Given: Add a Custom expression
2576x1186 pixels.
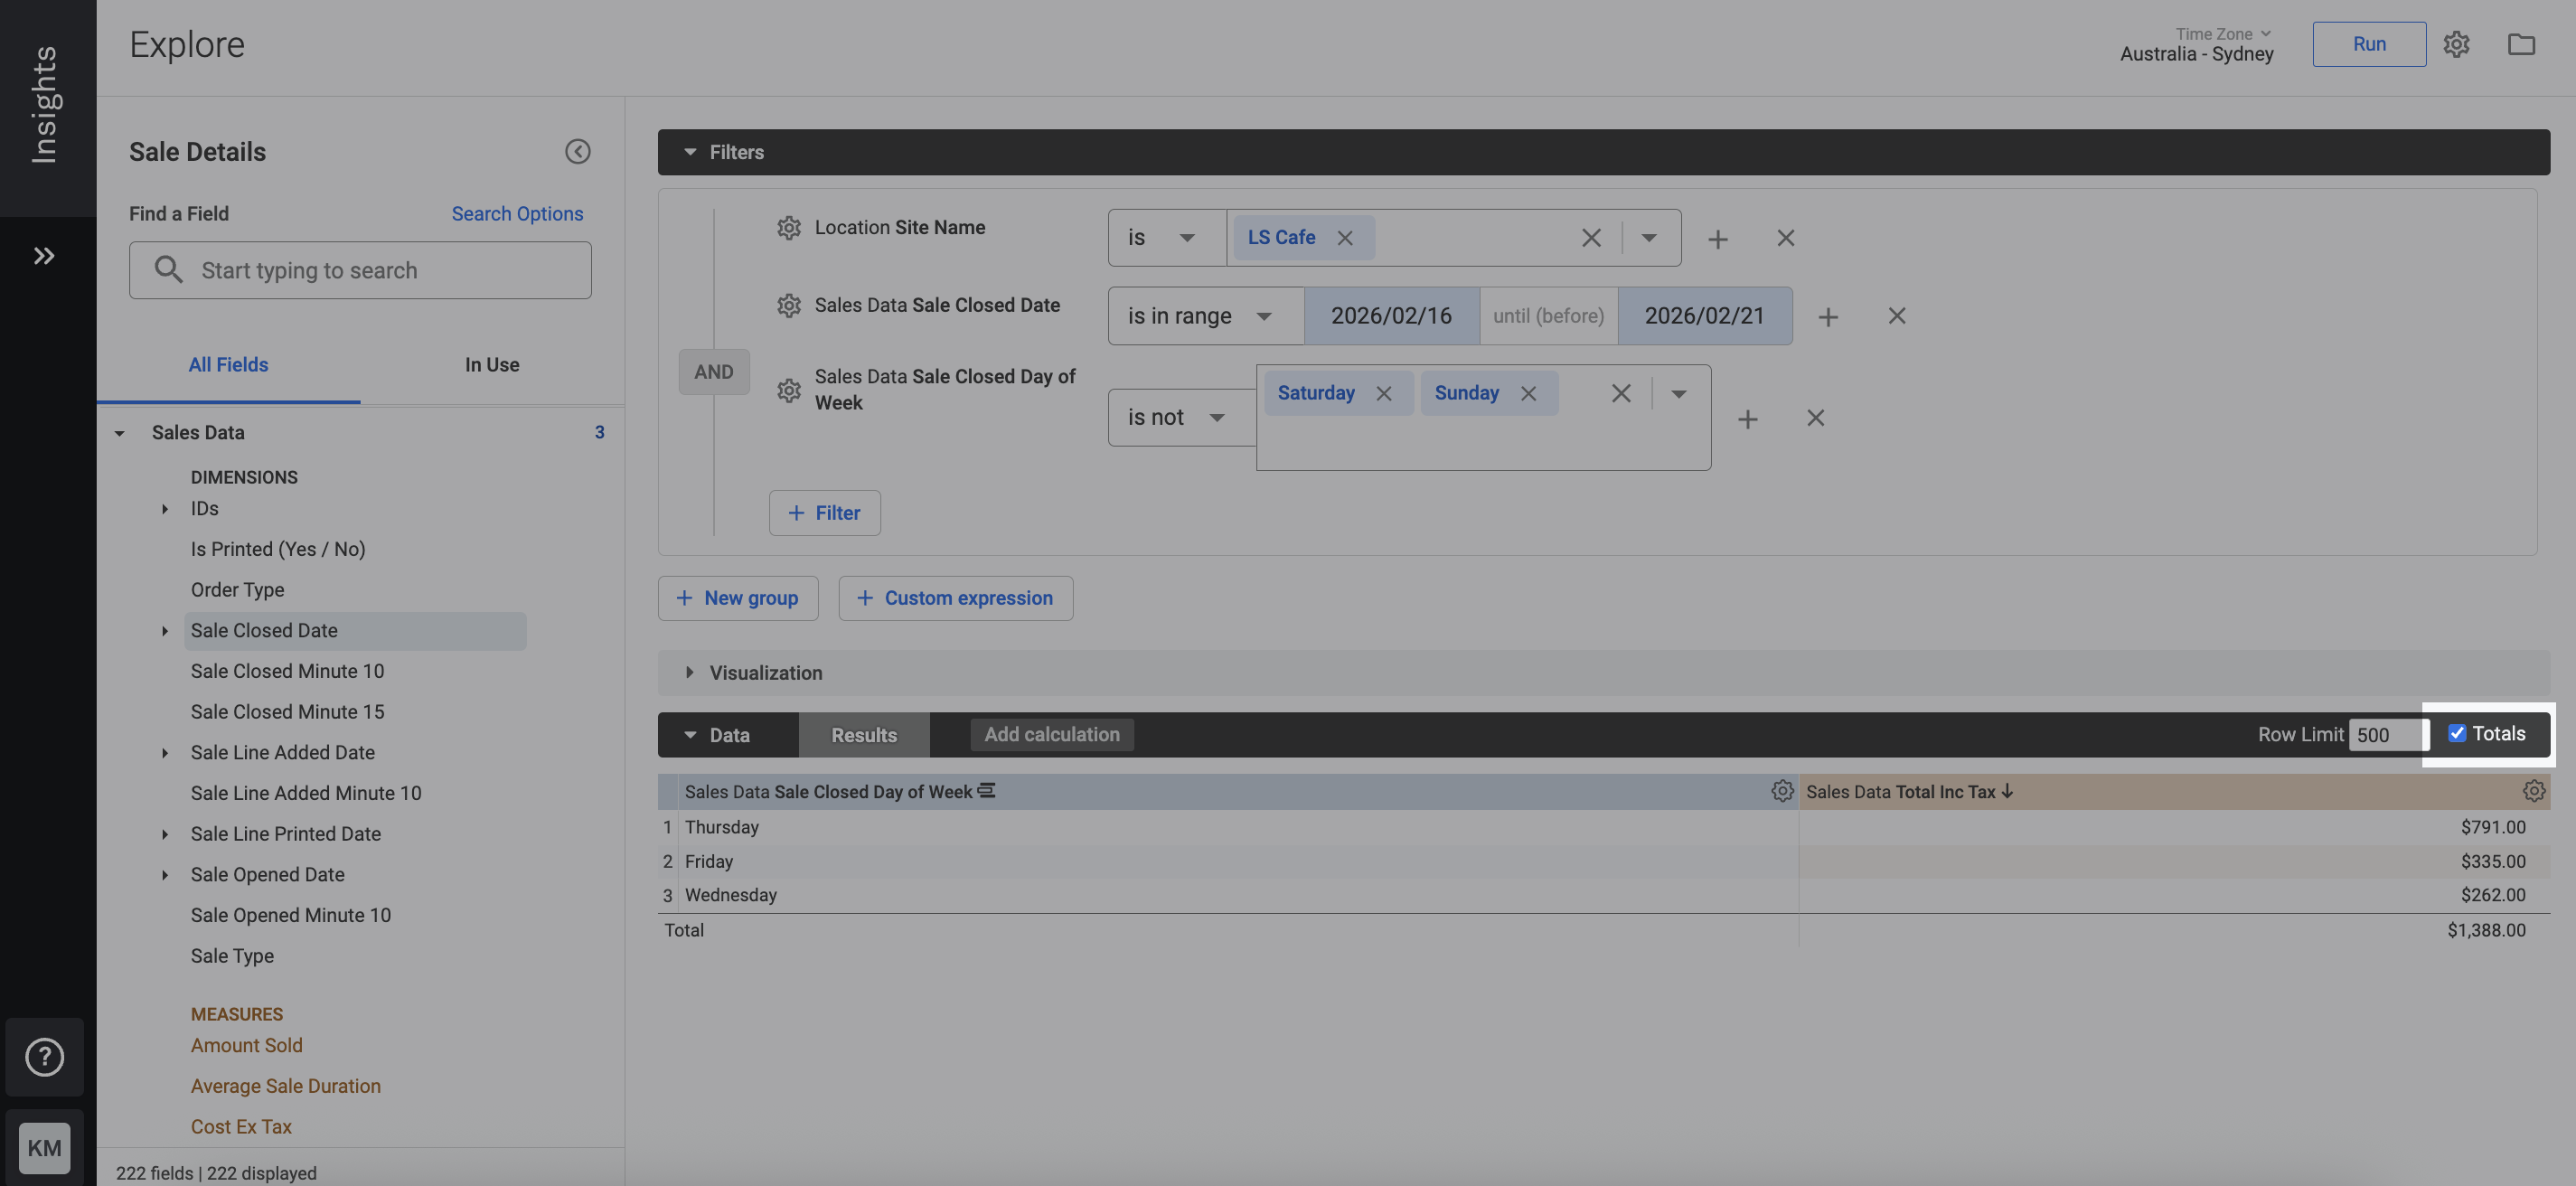Looking at the screenshot, I should coord(956,598).
